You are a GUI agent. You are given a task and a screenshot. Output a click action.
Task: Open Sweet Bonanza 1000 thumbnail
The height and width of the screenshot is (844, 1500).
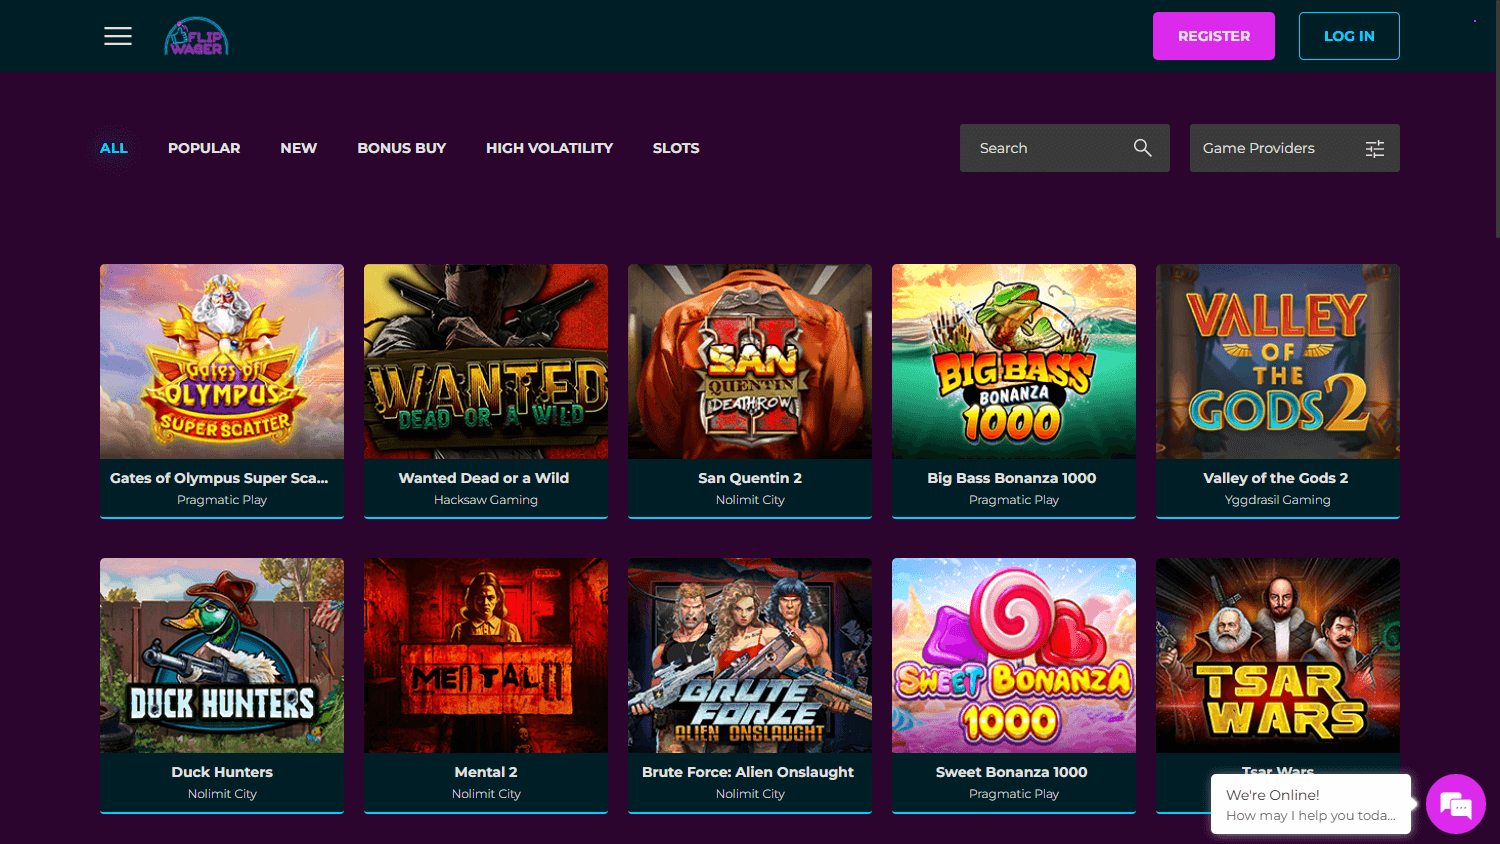1014,655
